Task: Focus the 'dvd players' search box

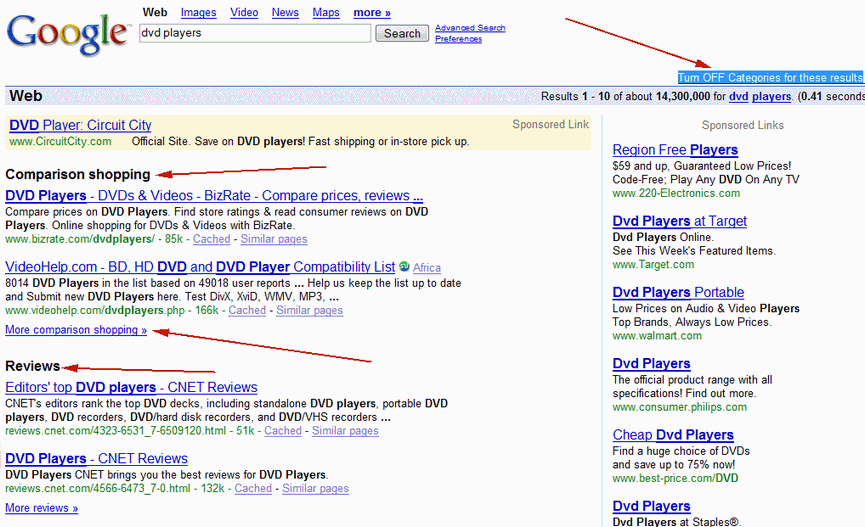Action: click(255, 33)
